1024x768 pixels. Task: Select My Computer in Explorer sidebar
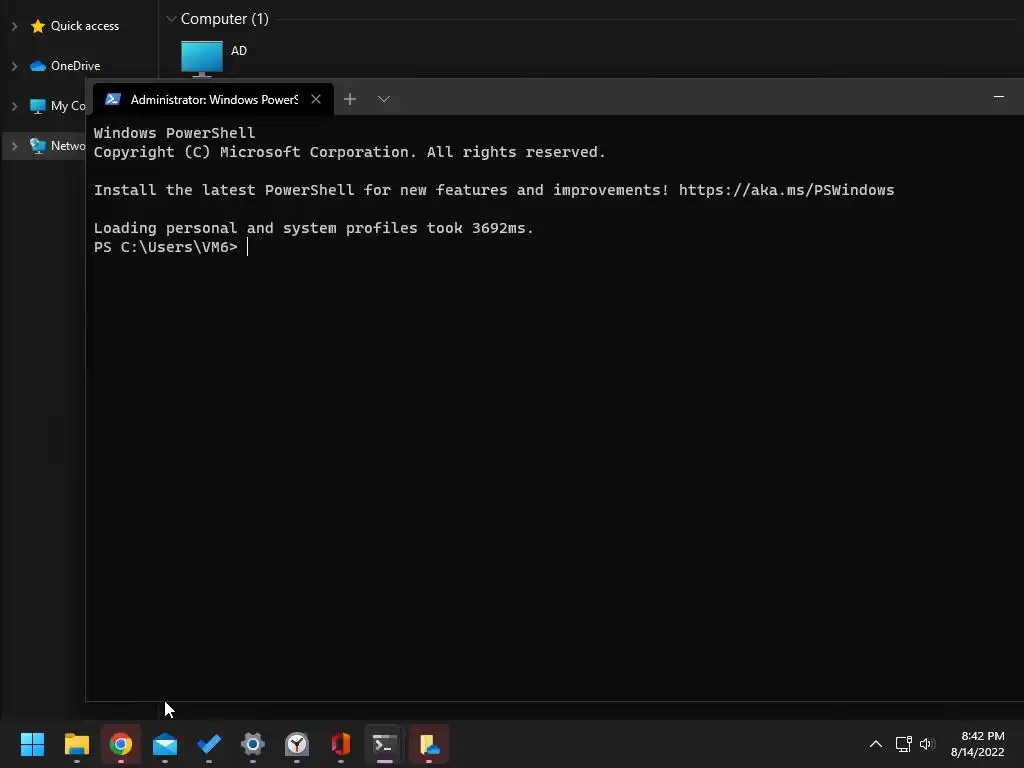(57, 106)
